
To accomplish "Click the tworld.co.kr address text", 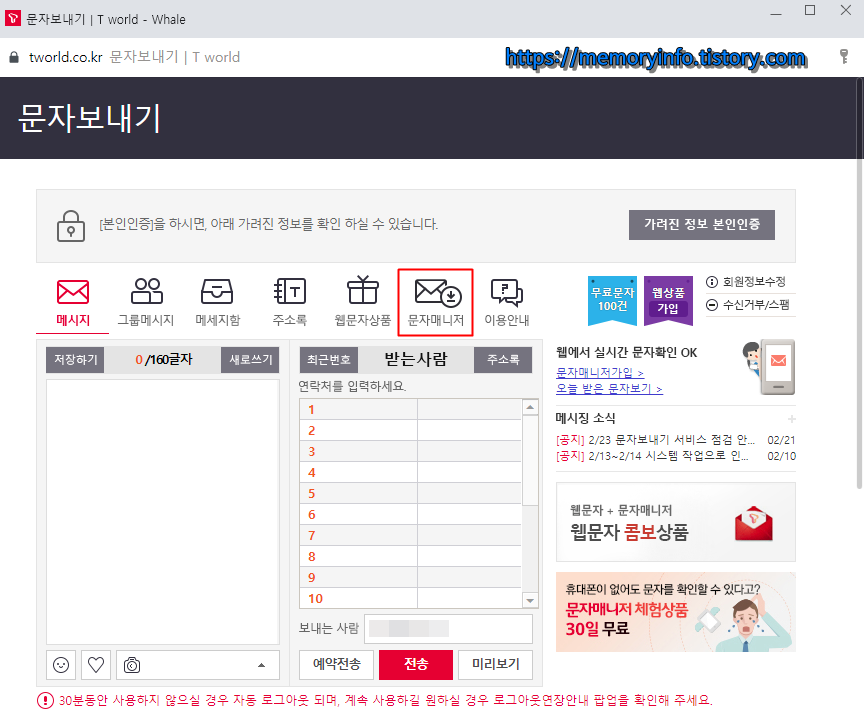I will point(66,57).
